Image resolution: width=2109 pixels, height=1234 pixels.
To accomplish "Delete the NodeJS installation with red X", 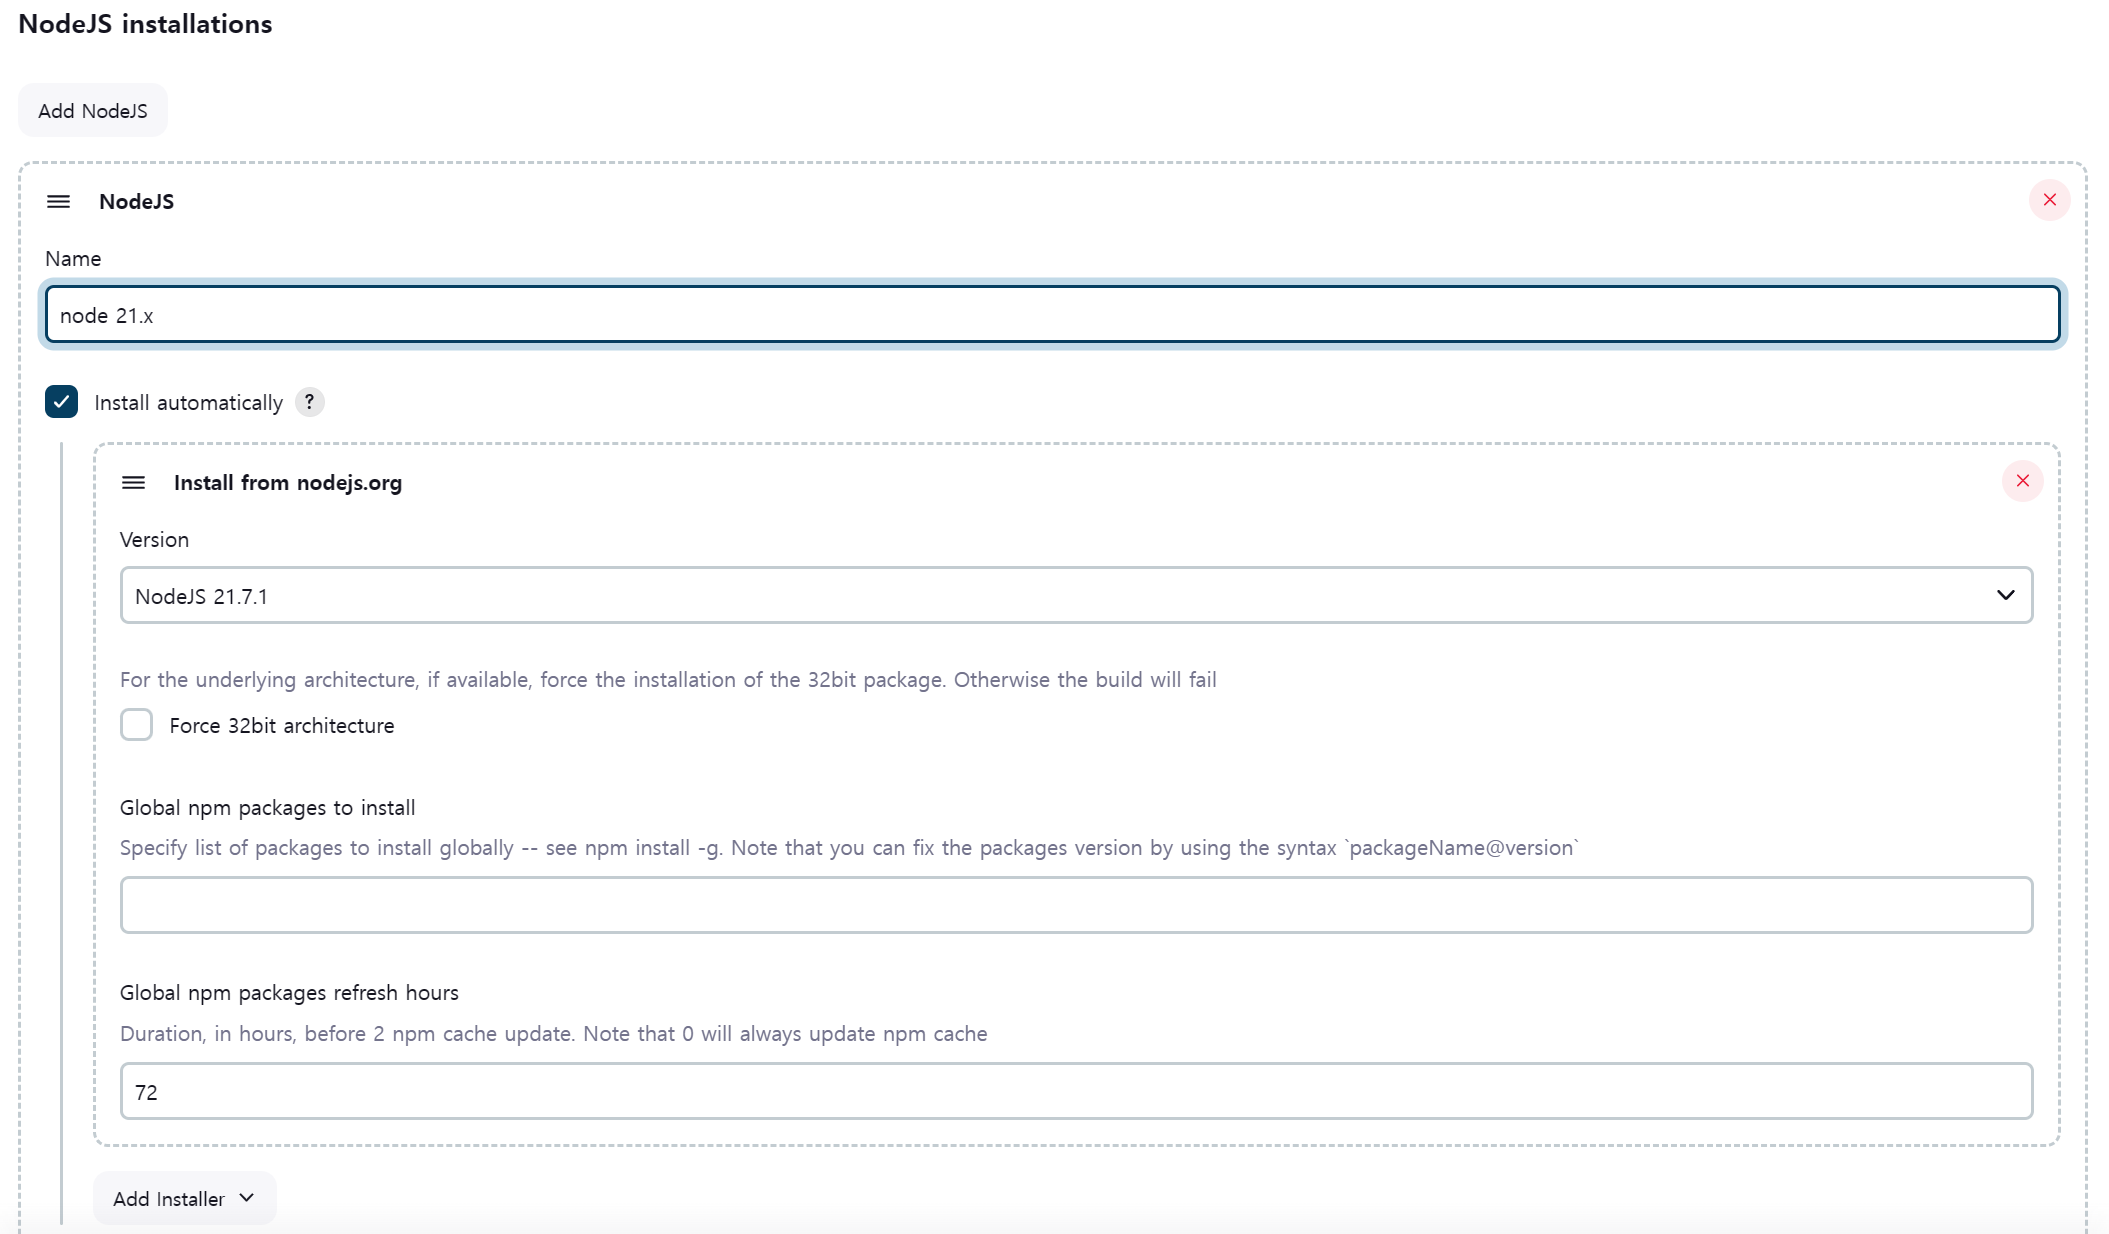I will click(x=2049, y=200).
